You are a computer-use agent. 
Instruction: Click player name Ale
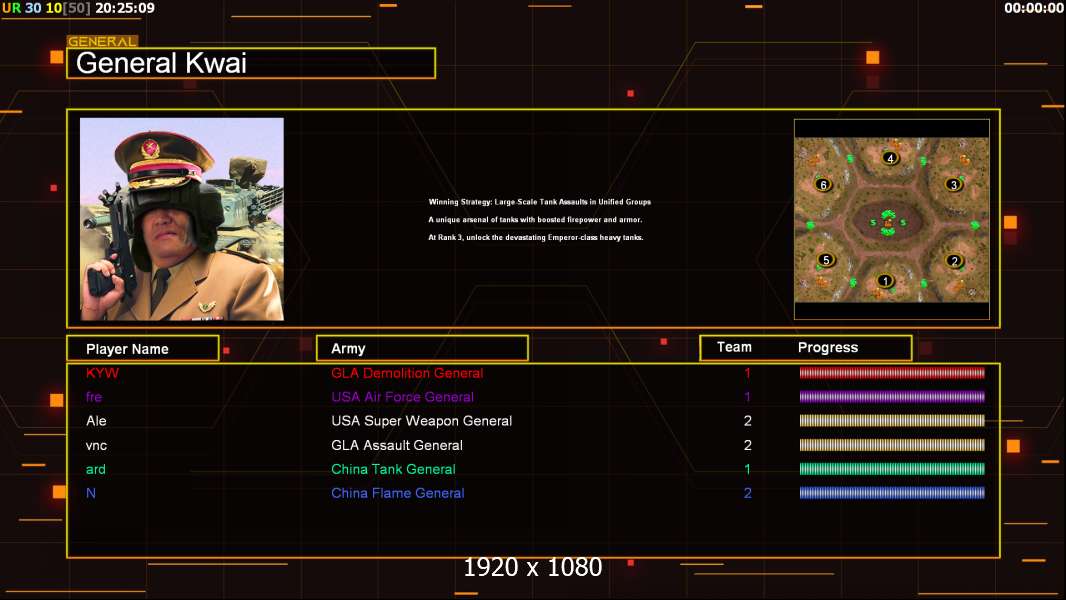[x=97, y=421]
